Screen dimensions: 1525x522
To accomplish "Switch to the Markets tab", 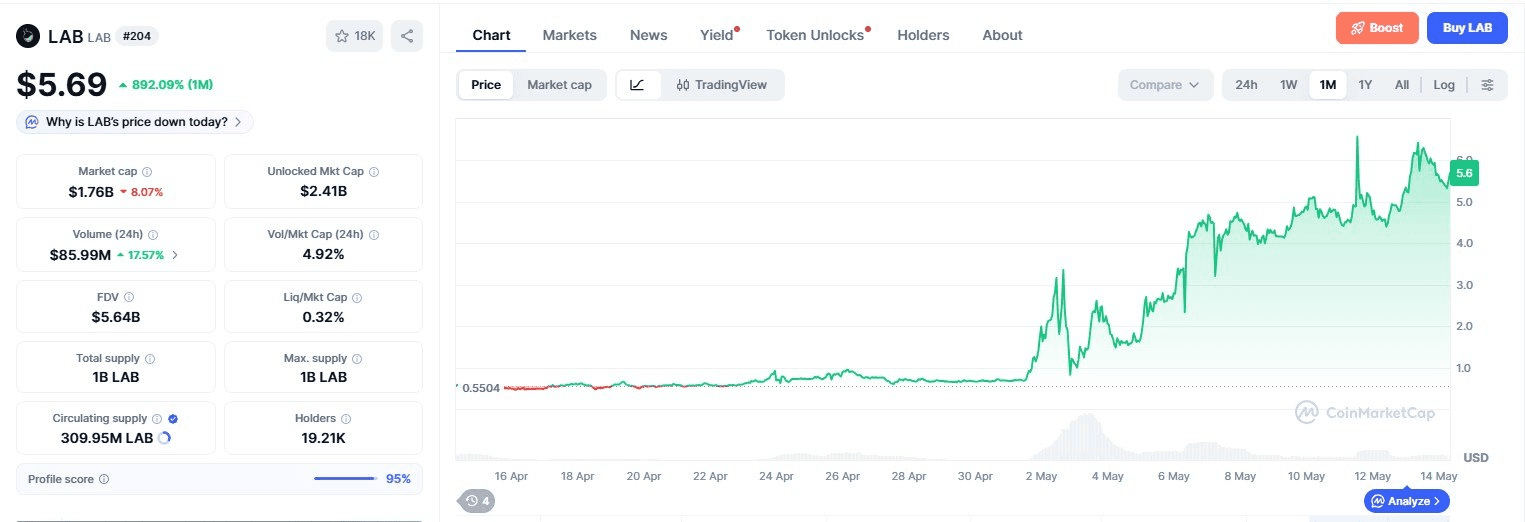I will (570, 35).
